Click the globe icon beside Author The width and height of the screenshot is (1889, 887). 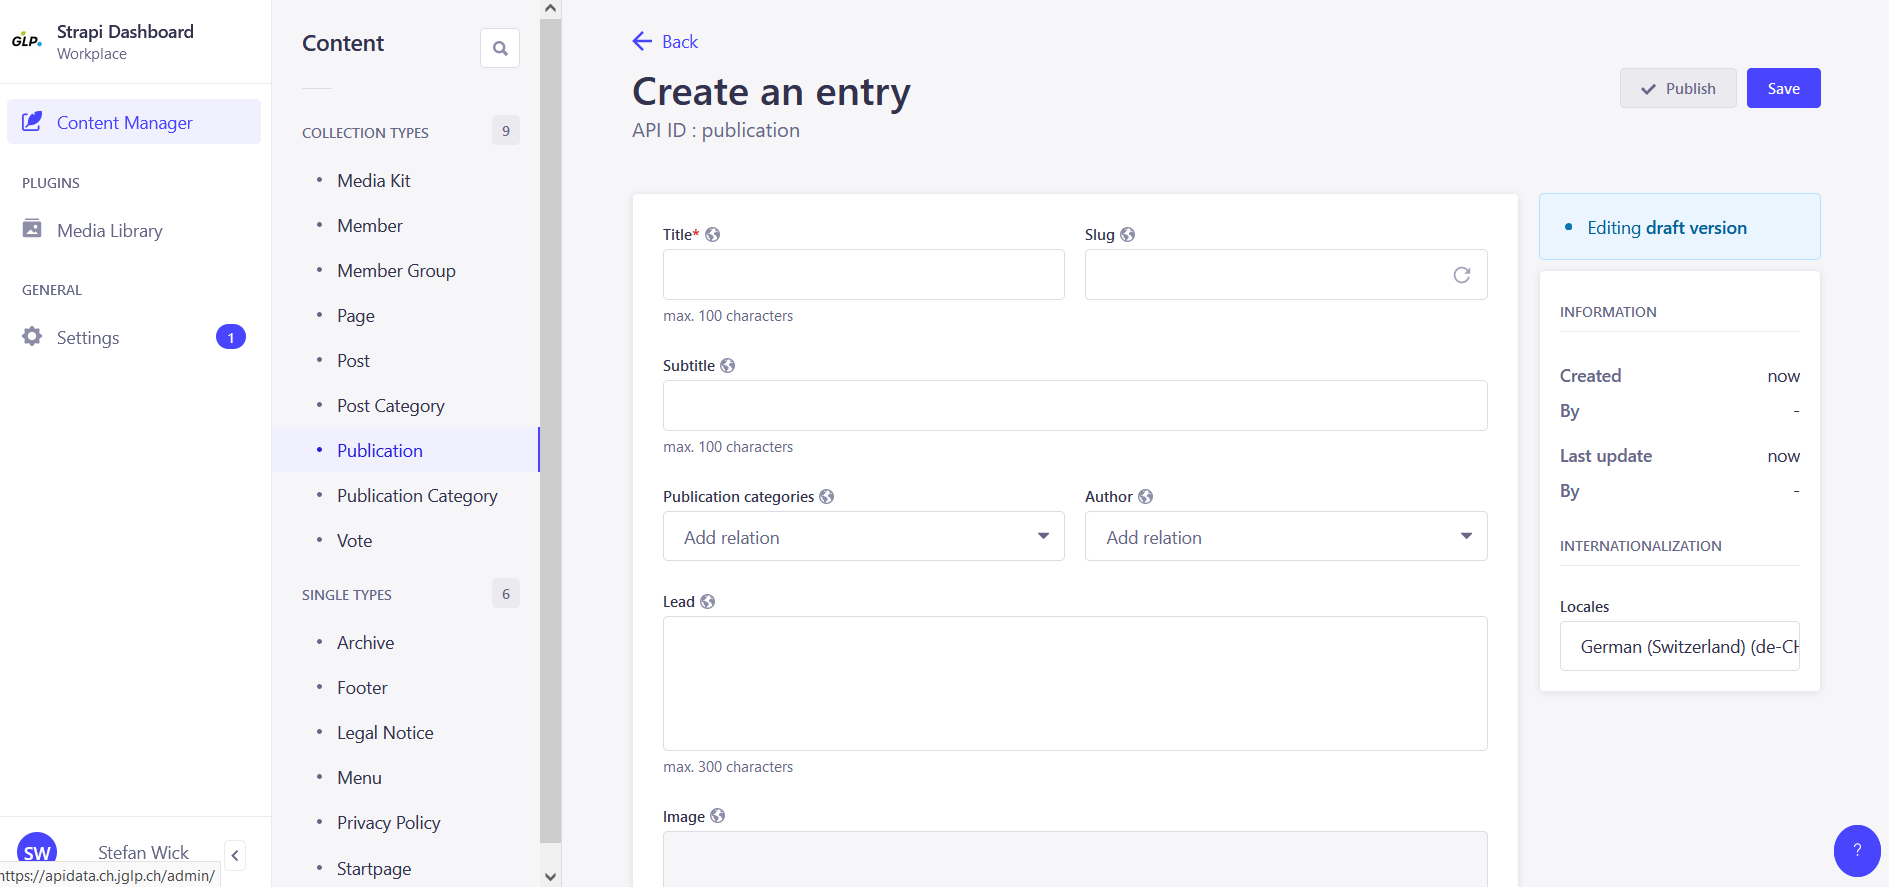pyautogui.click(x=1145, y=496)
